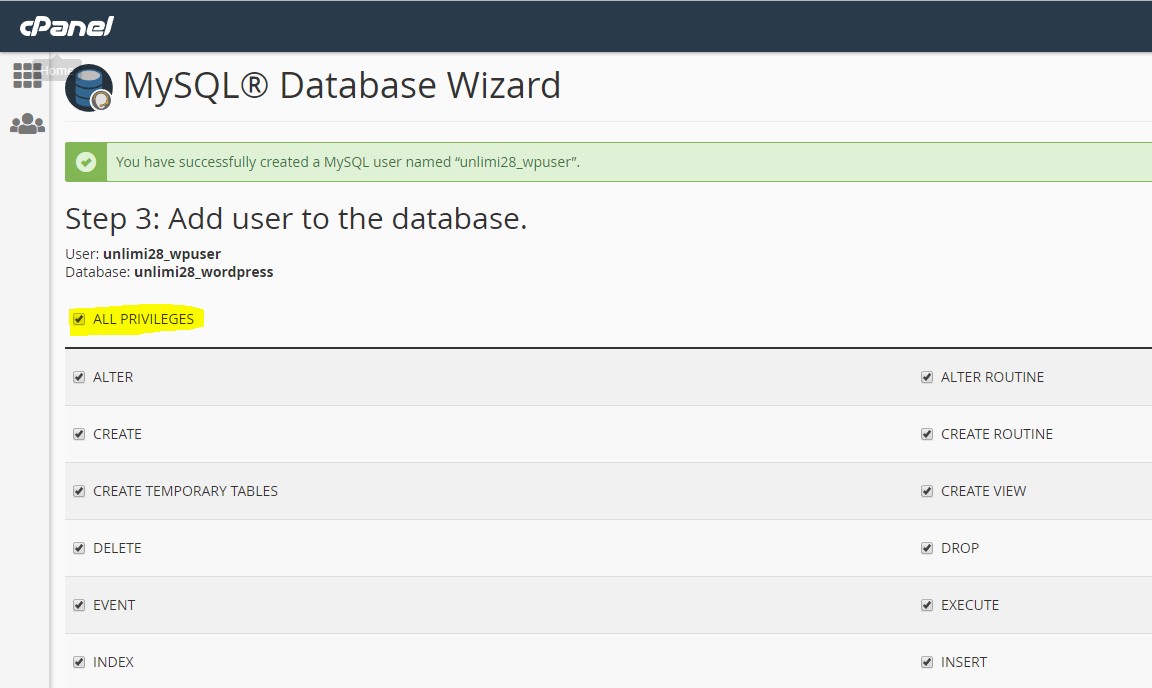The width and height of the screenshot is (1152, 688).
Task: Click the MySQL Database Wizard database icon
Action: [x=88, y=89]
